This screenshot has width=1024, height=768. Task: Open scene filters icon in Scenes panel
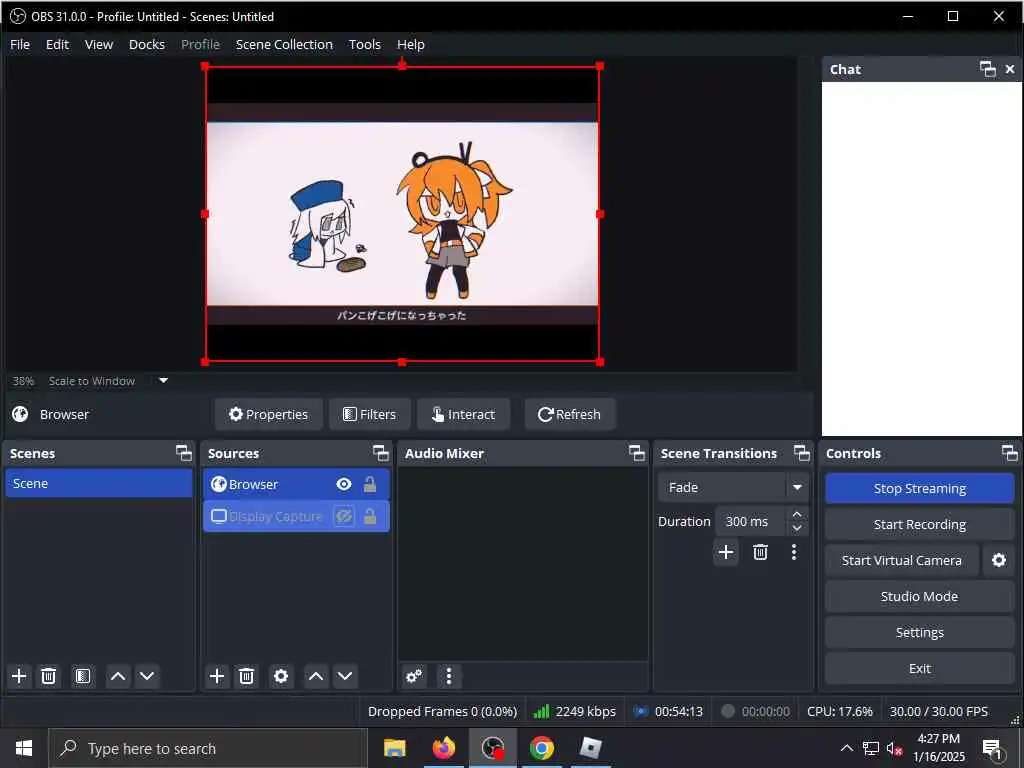pyautogui.click(x=83, y=676)
